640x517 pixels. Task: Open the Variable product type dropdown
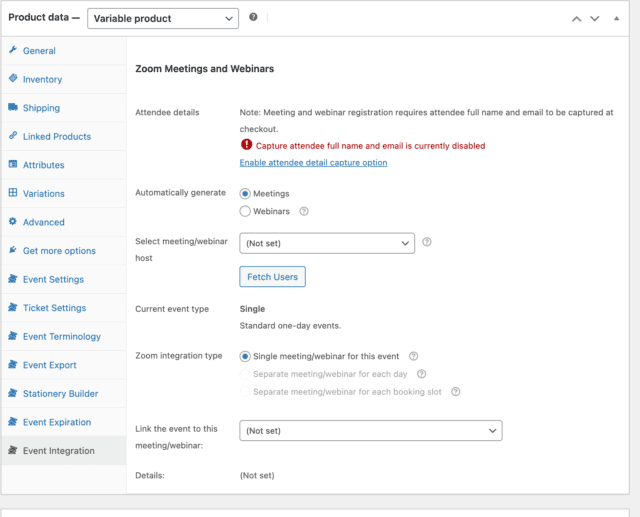[163, 18]
